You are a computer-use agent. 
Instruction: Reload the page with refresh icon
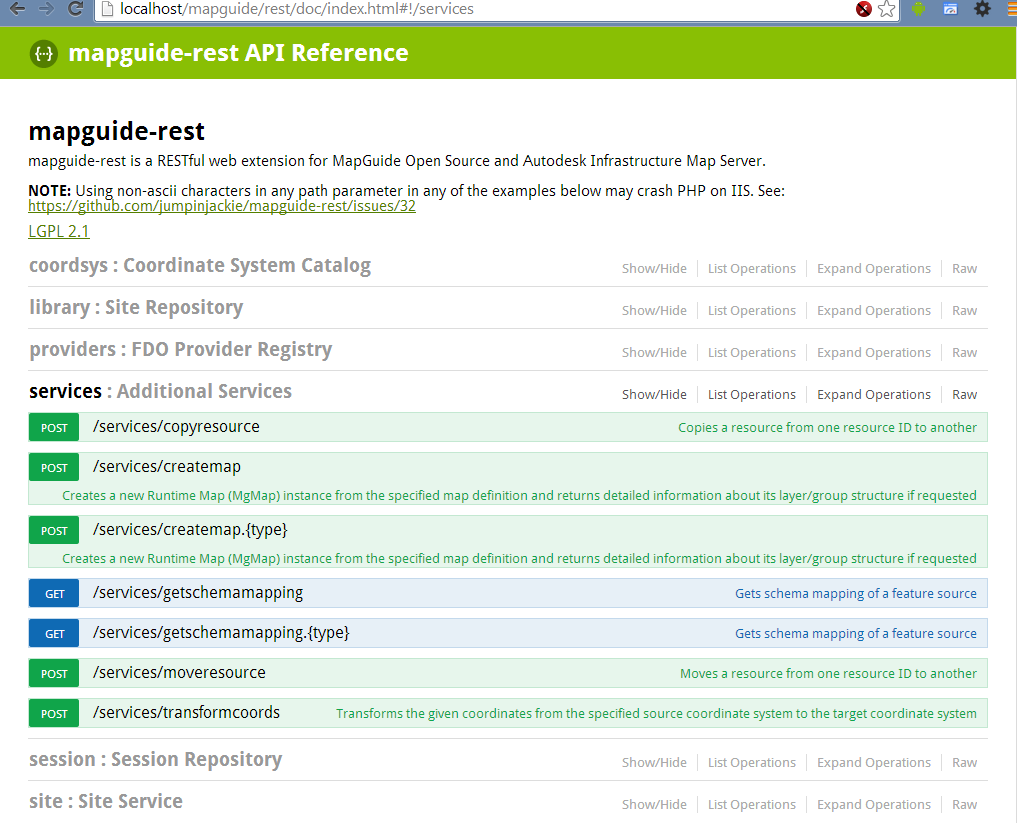tap(75, 8)
